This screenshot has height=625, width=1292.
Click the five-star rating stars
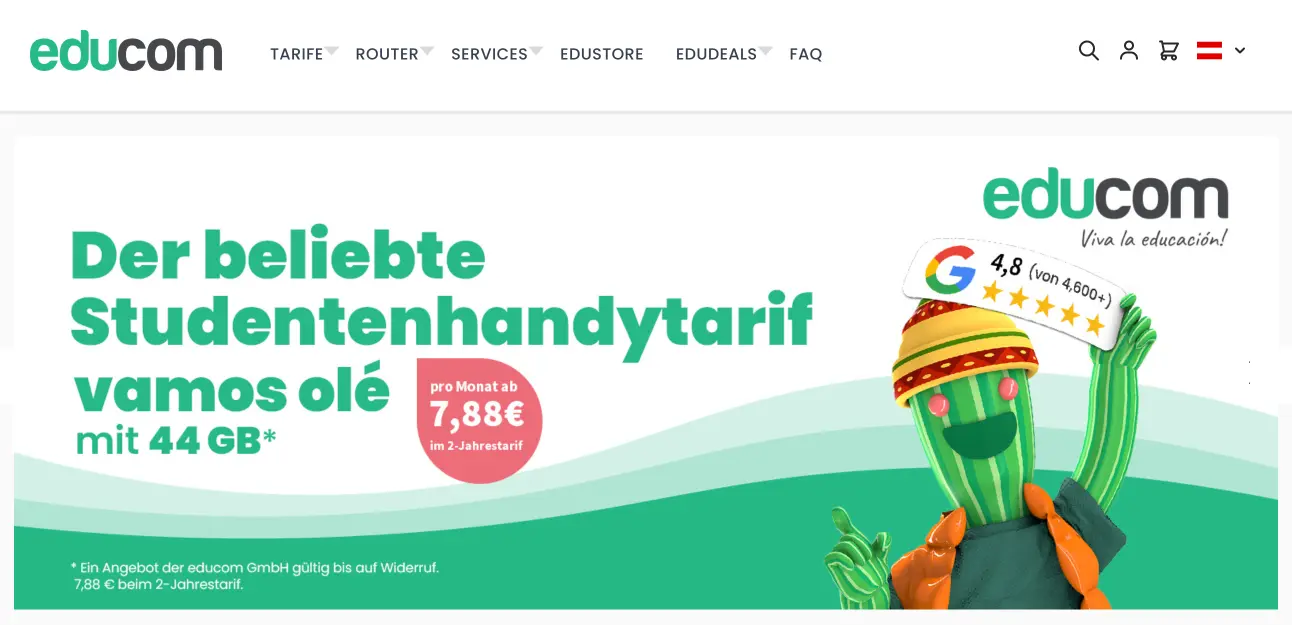[x=1042, y=307]
